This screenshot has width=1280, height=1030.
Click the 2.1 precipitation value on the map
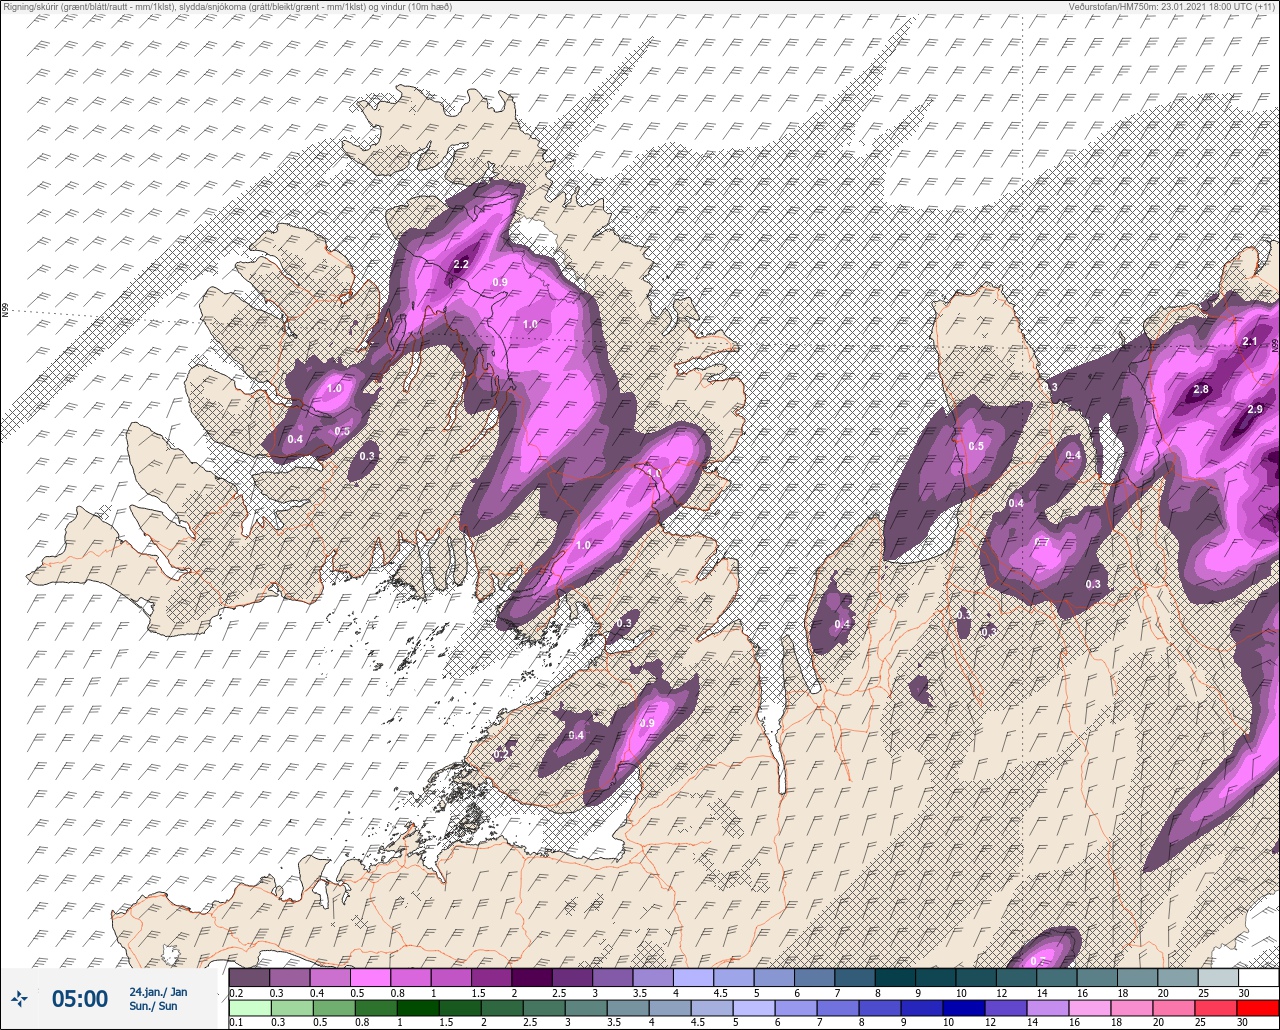tap(1249, 342)
